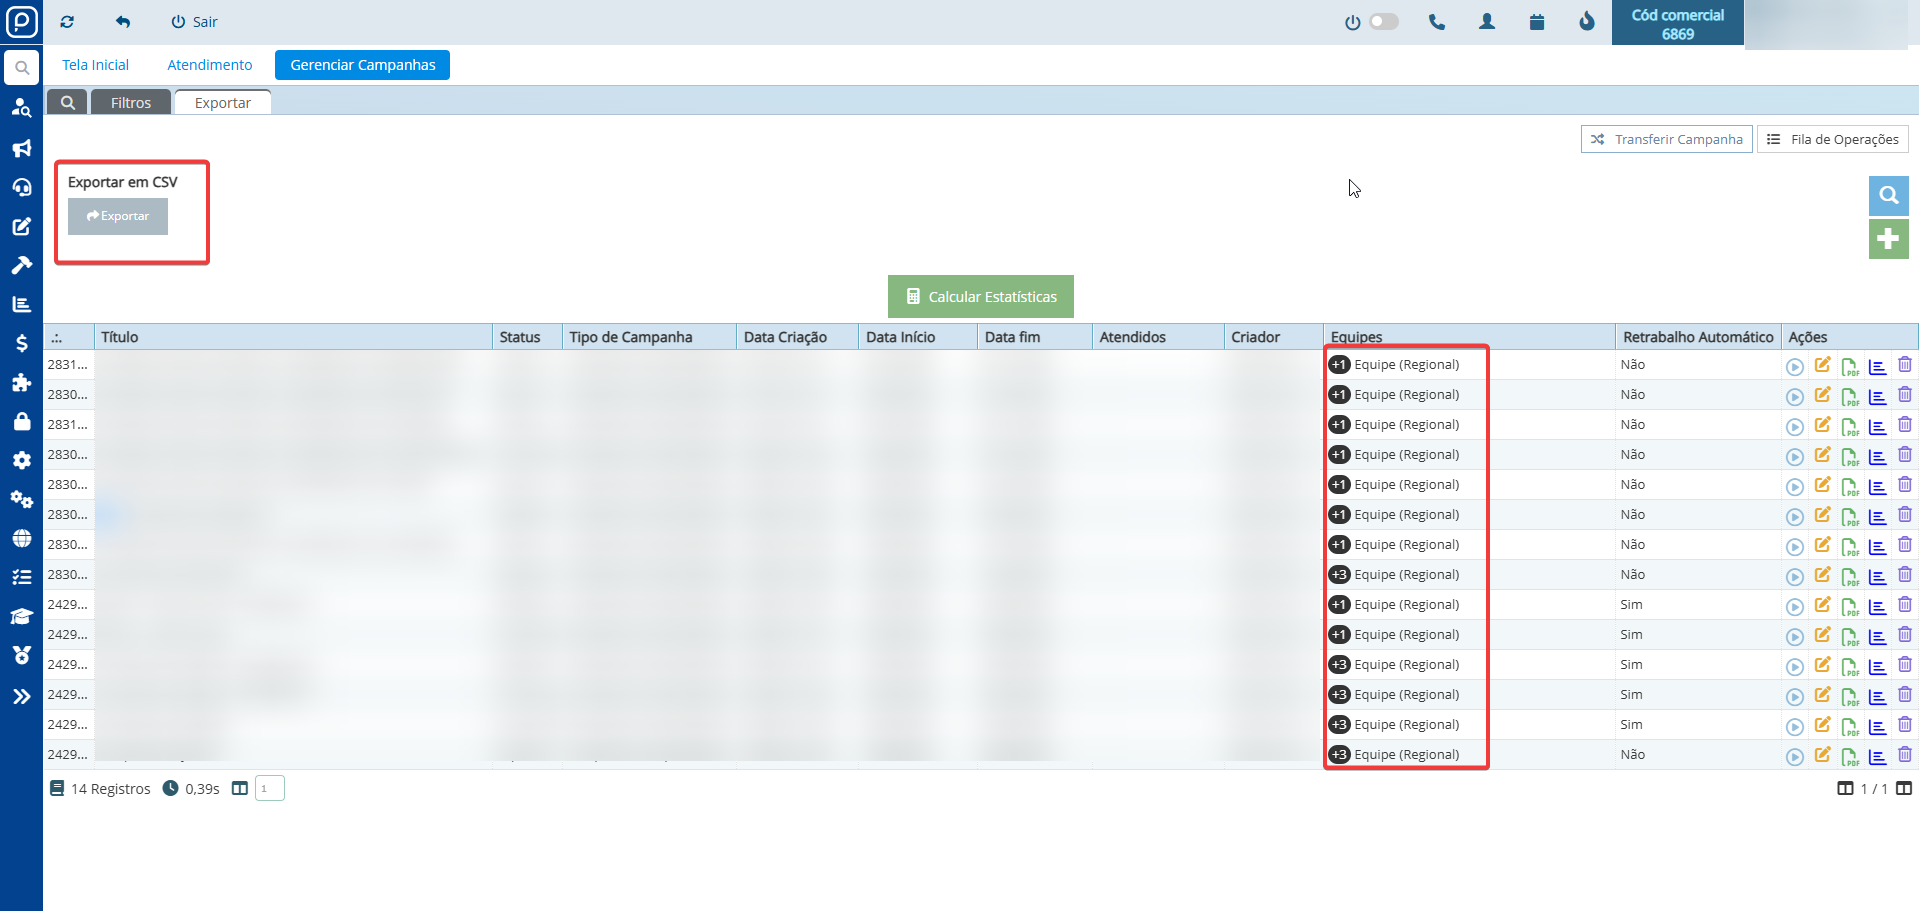
Task: Toggle the power switch in top bar
Action: pyautogui.click(x=1383, y=22)
